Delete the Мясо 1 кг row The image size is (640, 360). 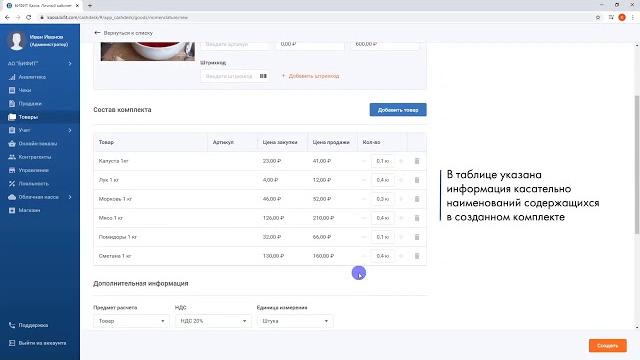point(417,218)
